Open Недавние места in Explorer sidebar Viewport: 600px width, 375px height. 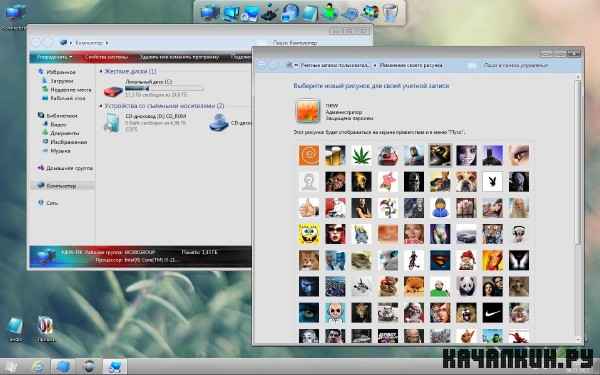(71, 90)
